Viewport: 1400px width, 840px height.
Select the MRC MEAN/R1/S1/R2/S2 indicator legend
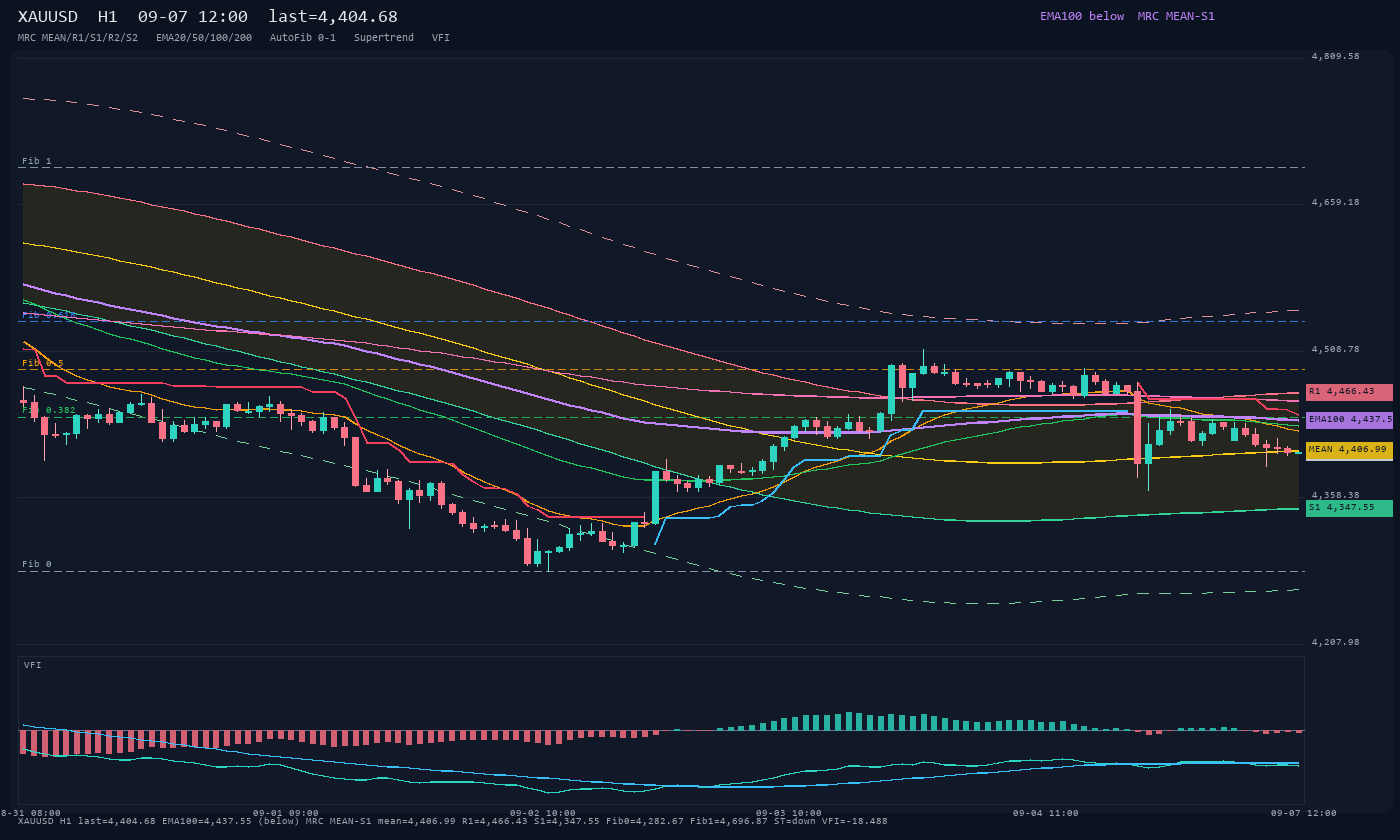point(78,38)
